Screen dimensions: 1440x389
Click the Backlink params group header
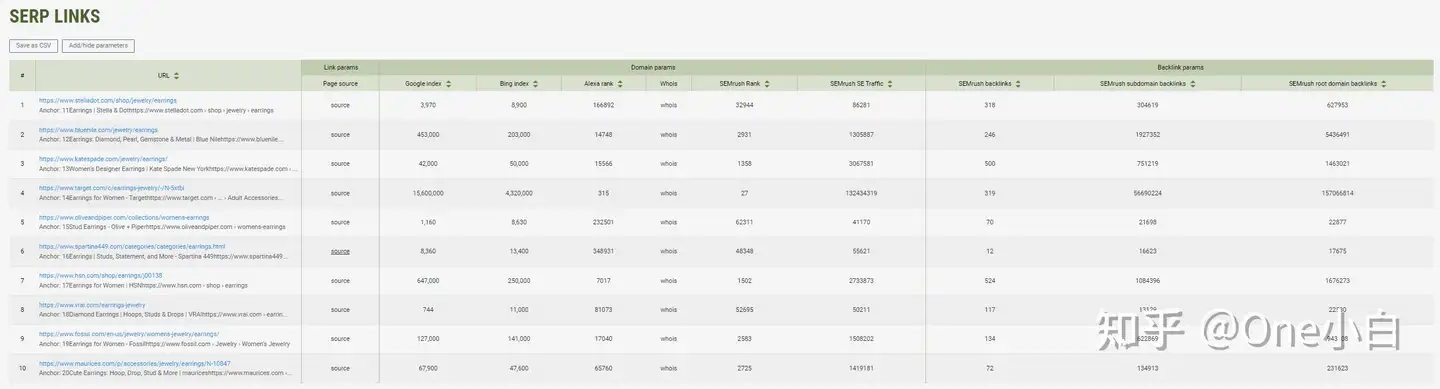[1180, 67]
